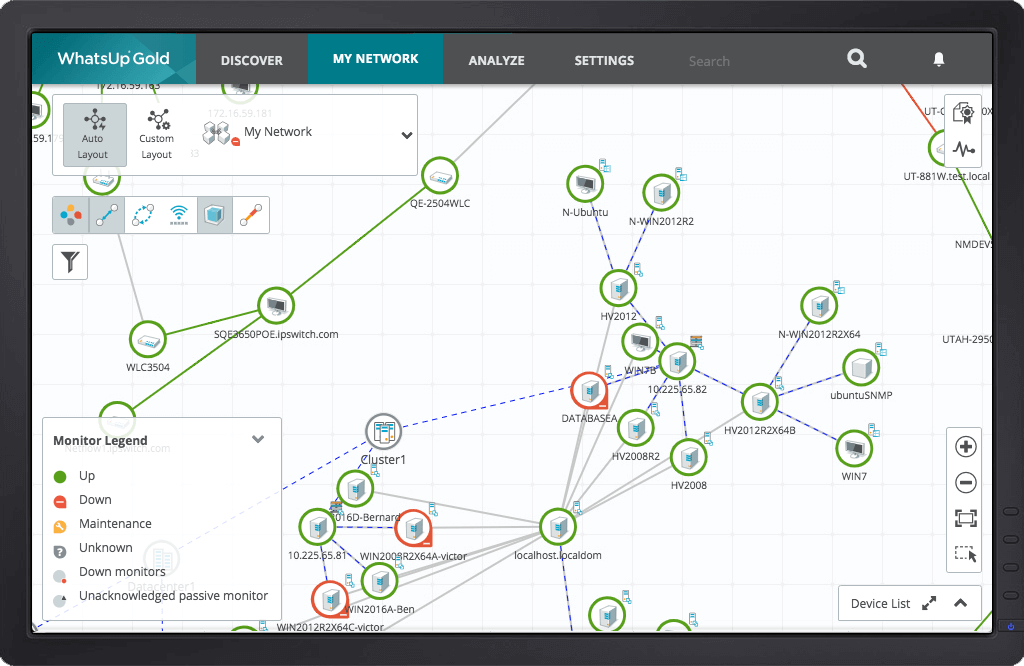Select the 10.225.65.81 server node
Viewport: 1024px width, 666px height.
(317, 527)
